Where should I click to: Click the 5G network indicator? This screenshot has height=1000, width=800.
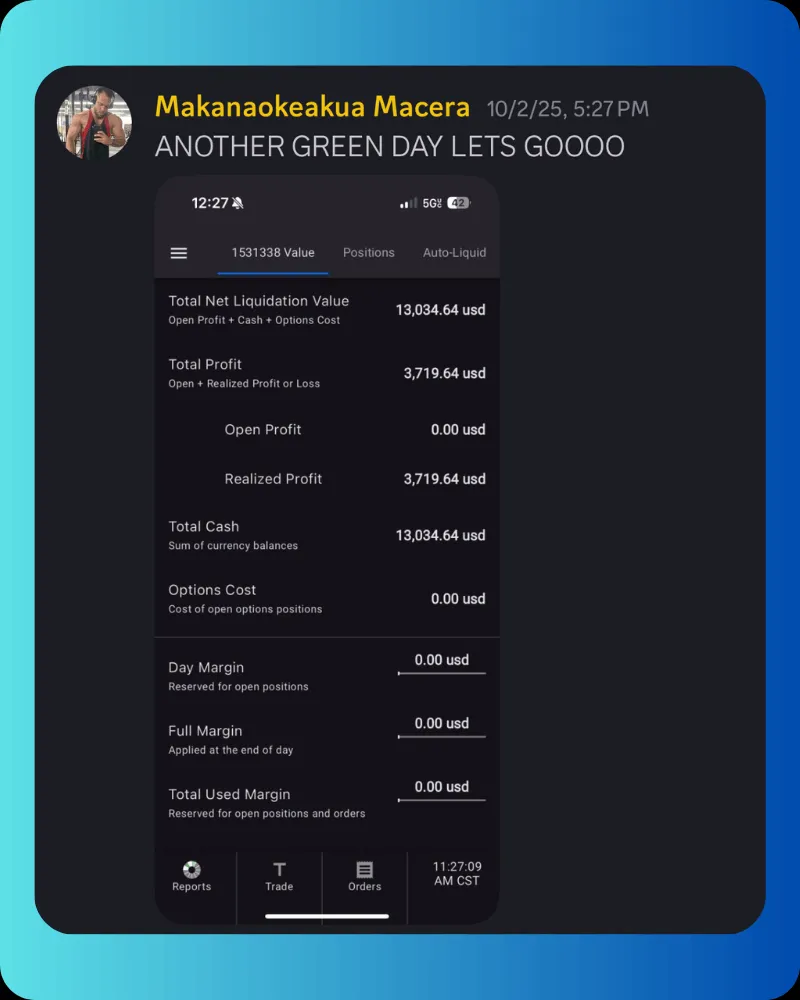pyautogui.click(x=432, y=203)
